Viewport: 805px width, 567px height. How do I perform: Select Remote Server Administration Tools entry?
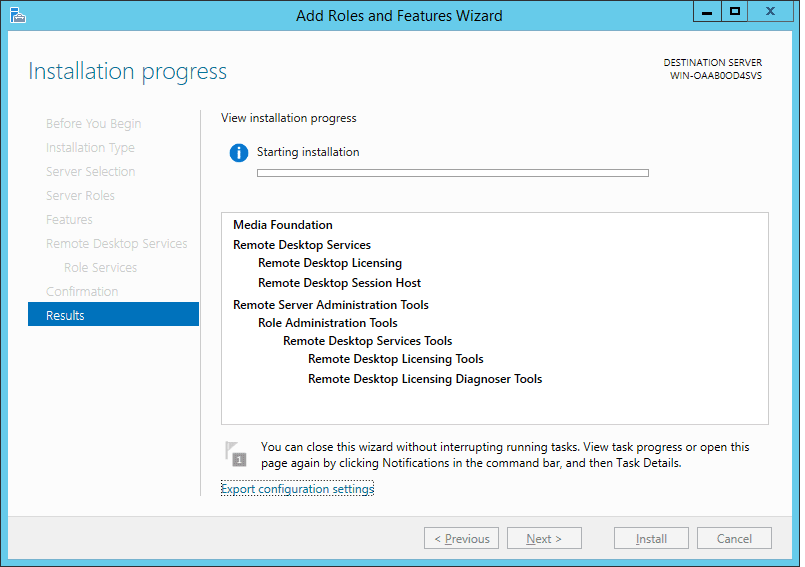click(331, 305)
